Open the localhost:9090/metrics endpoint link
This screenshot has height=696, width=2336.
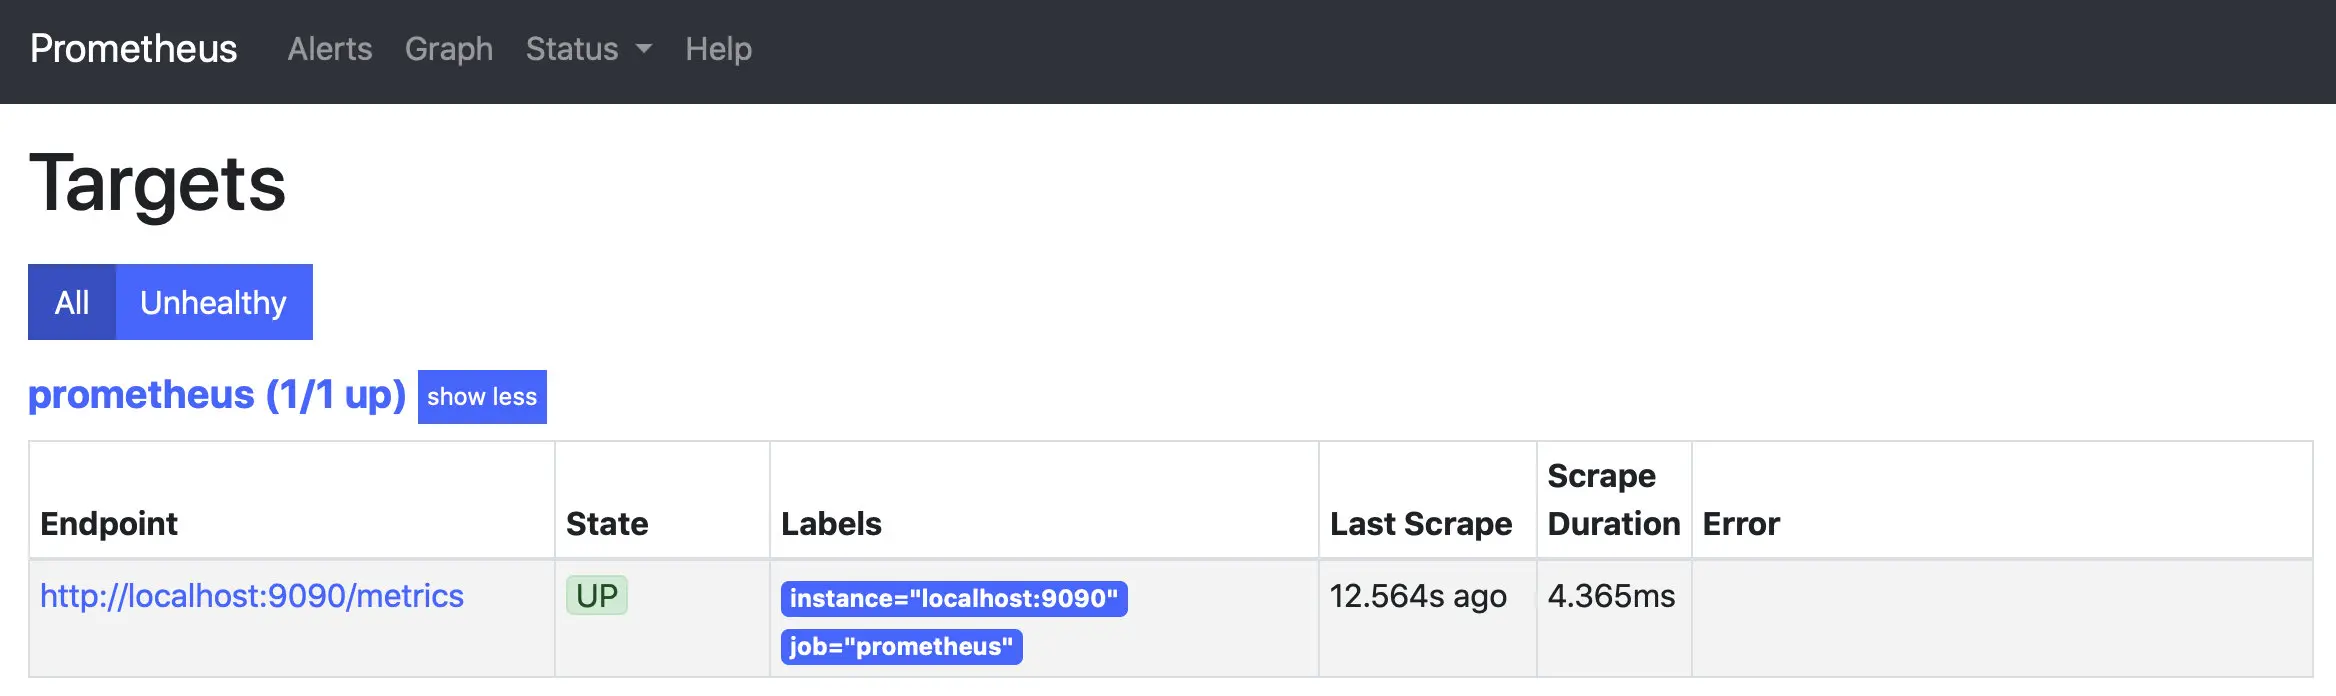coord(252,596)
